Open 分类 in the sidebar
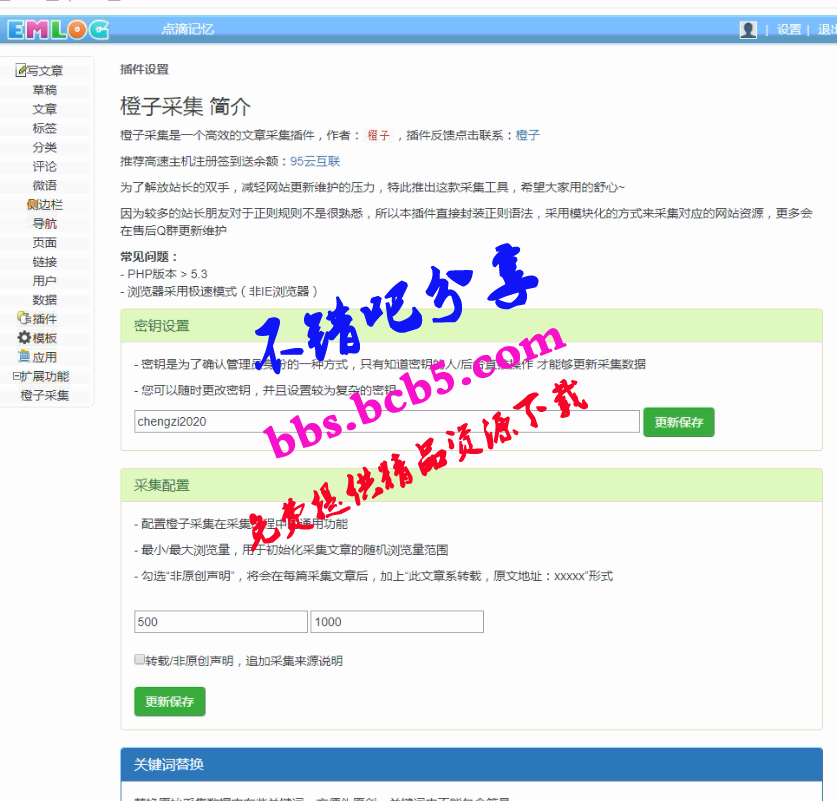This screenshot has height=801, width=837. [45, 147]
